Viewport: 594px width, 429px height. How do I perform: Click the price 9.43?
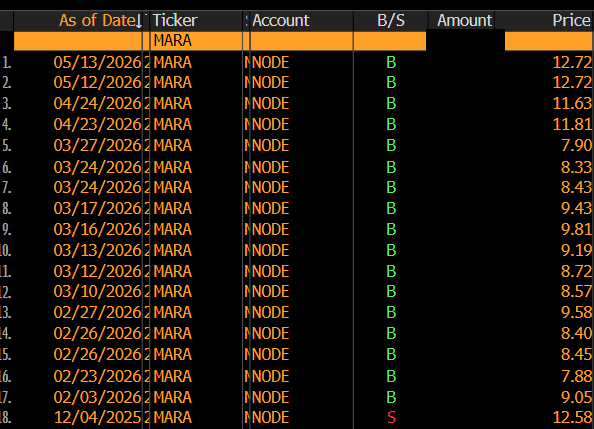(577, 208)
